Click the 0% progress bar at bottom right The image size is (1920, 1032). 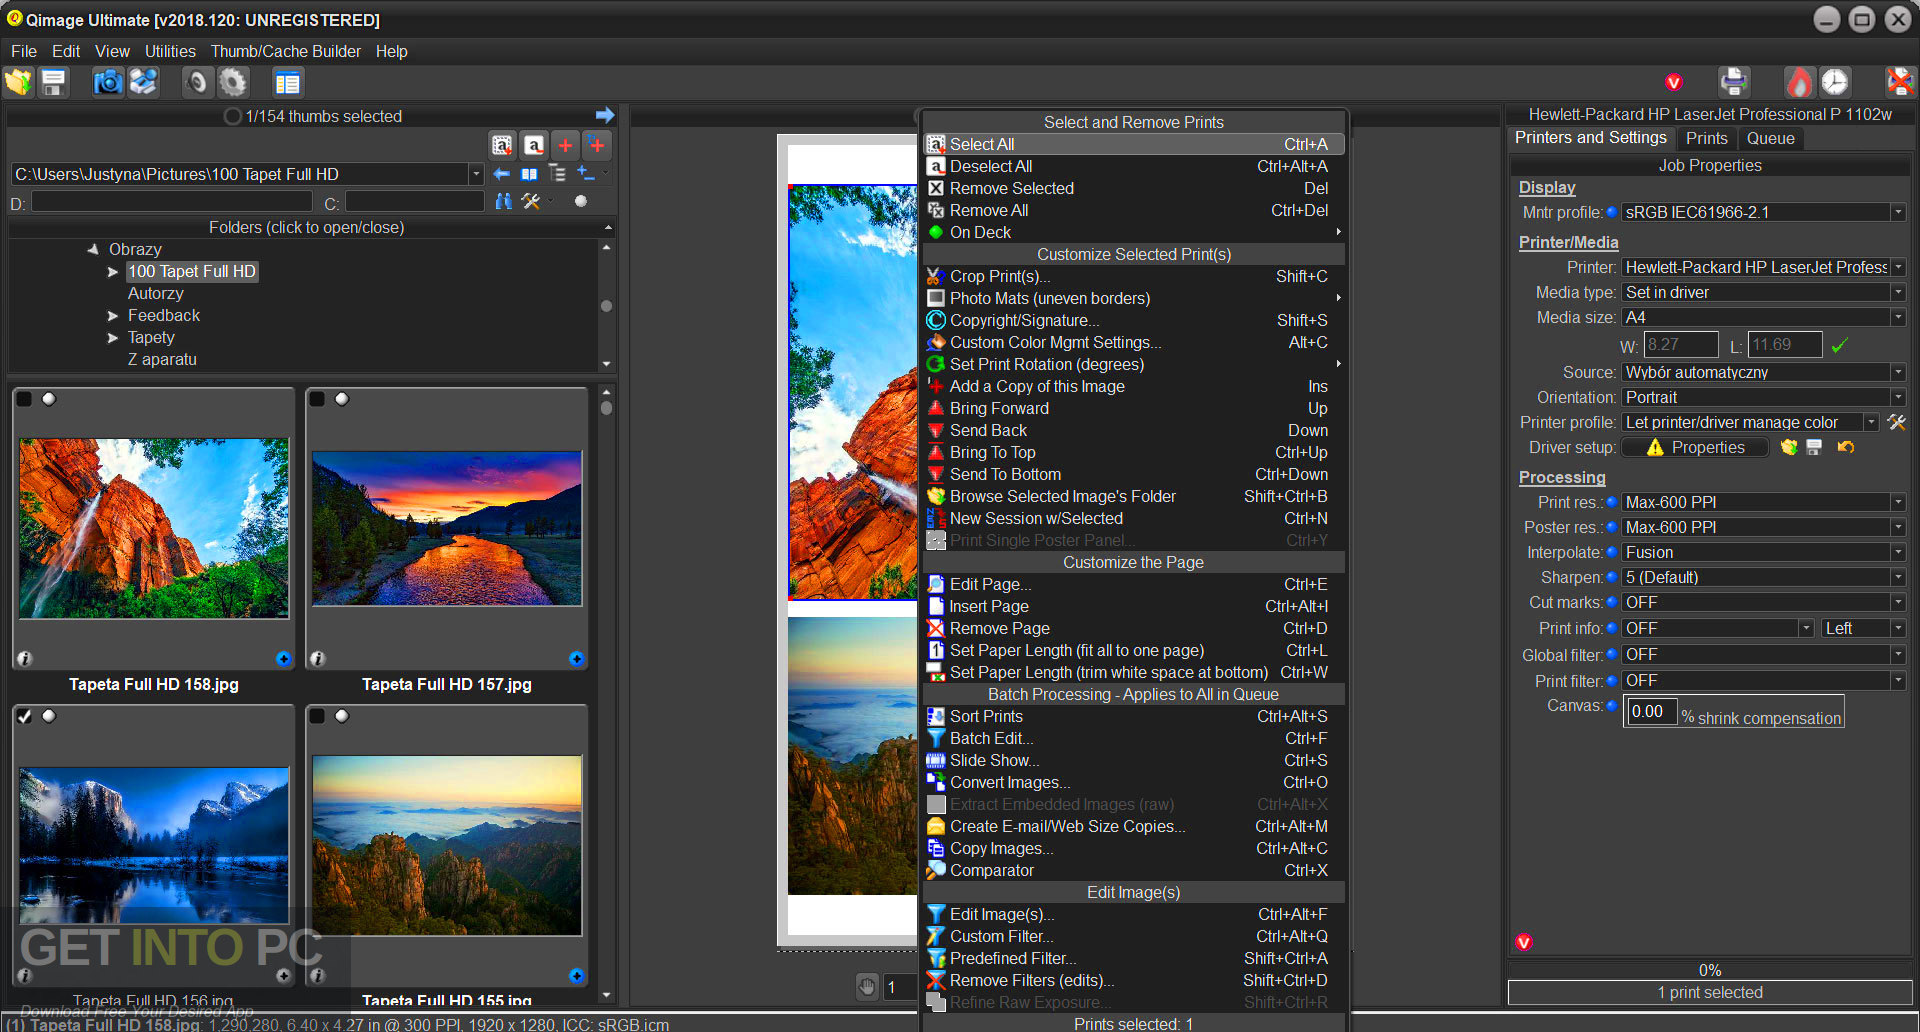pyautogui.click(x=1709, y=969)
